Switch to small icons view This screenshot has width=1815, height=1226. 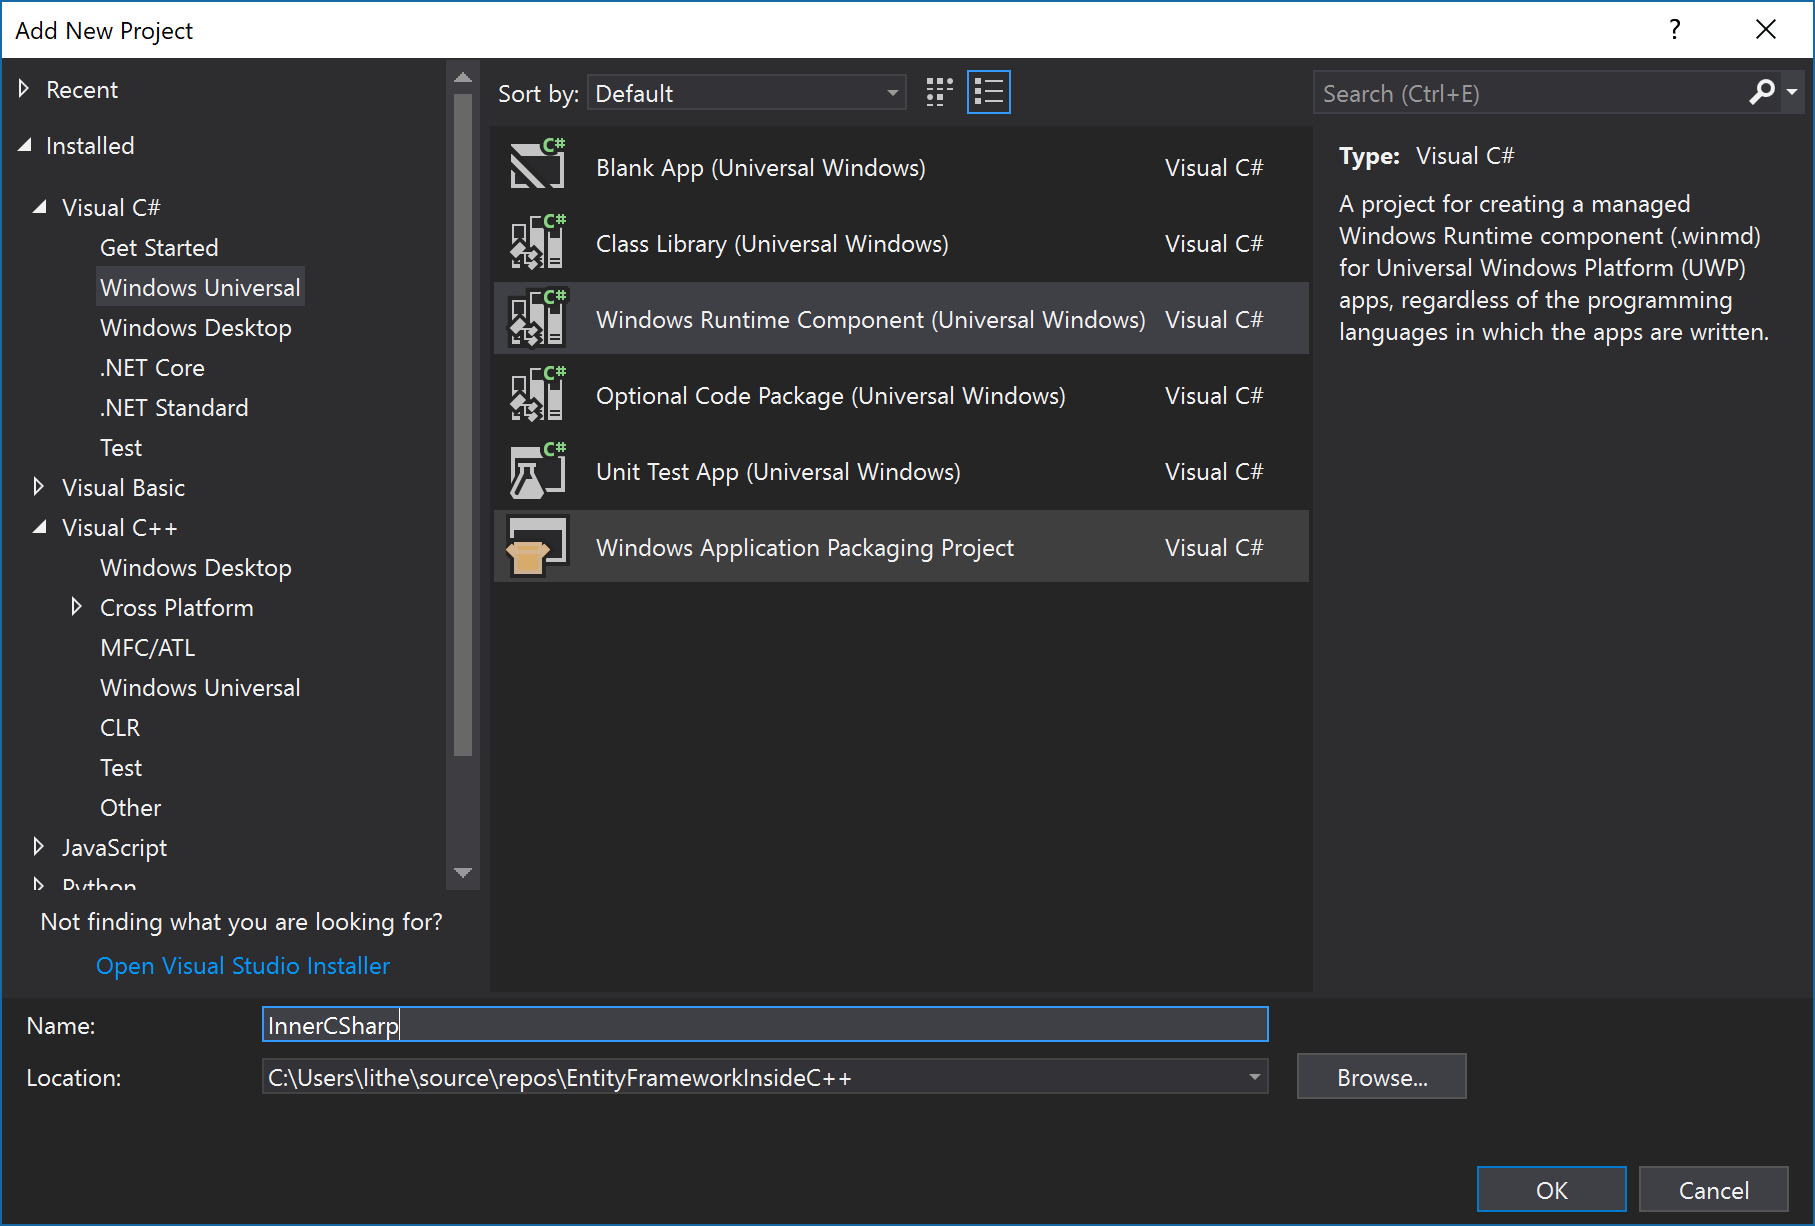tap(938, 91)
